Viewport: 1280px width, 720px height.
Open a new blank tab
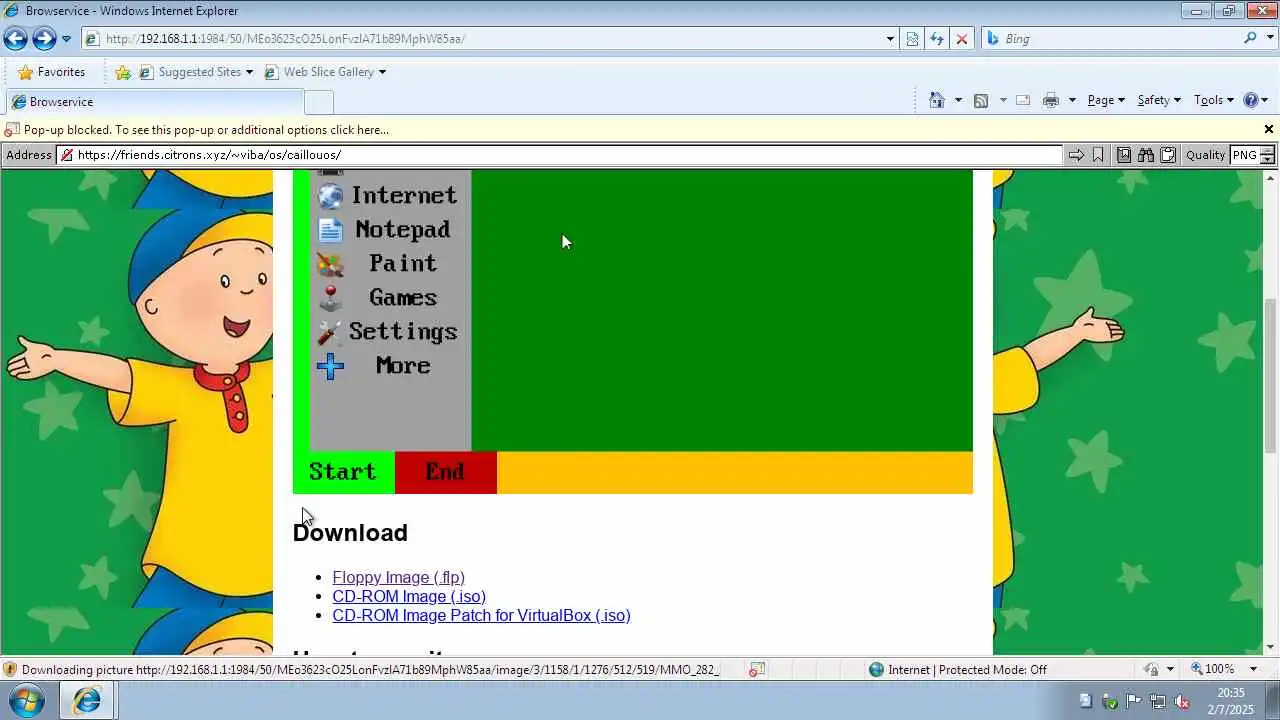pos(319,102)
